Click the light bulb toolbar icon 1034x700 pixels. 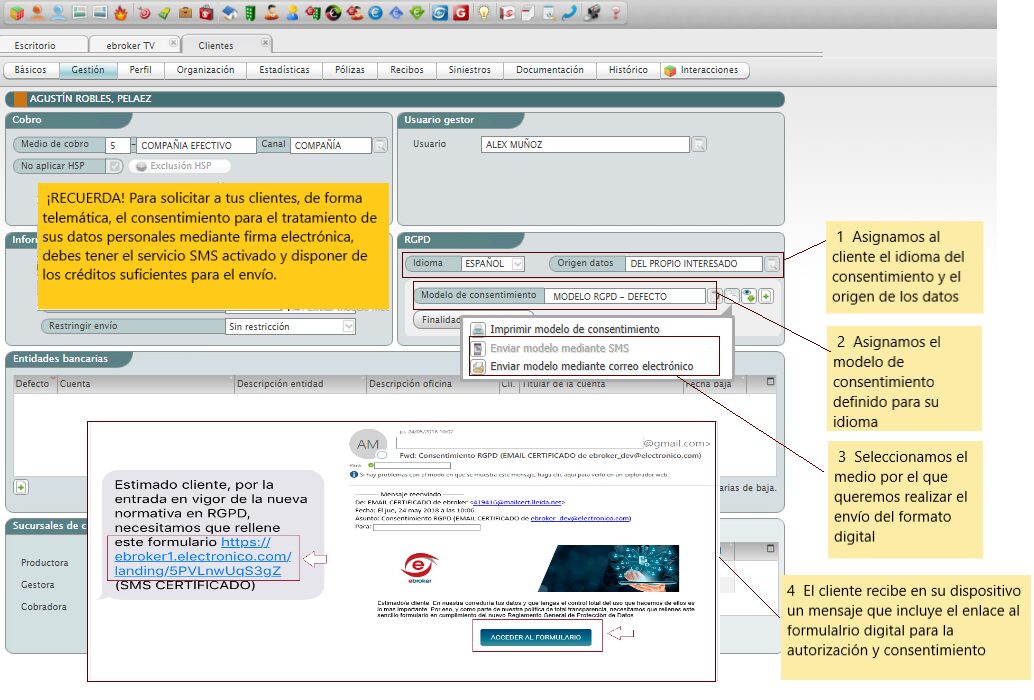(x=483, y=13)
